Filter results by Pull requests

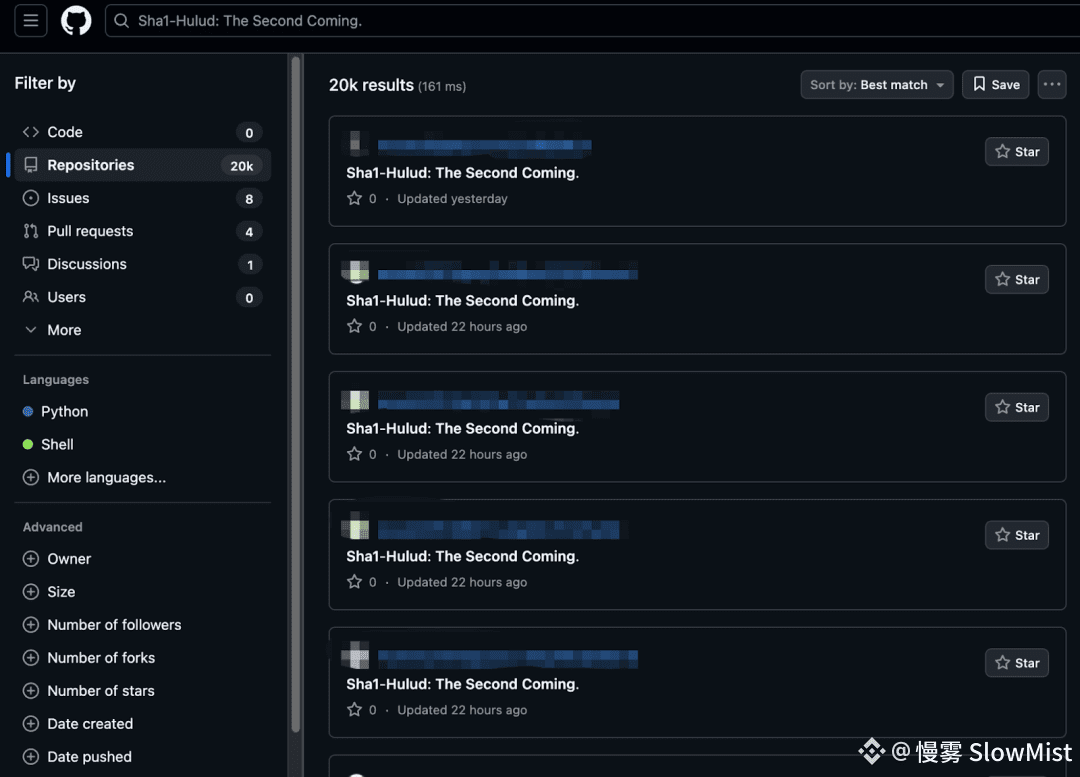coord(143,231)
